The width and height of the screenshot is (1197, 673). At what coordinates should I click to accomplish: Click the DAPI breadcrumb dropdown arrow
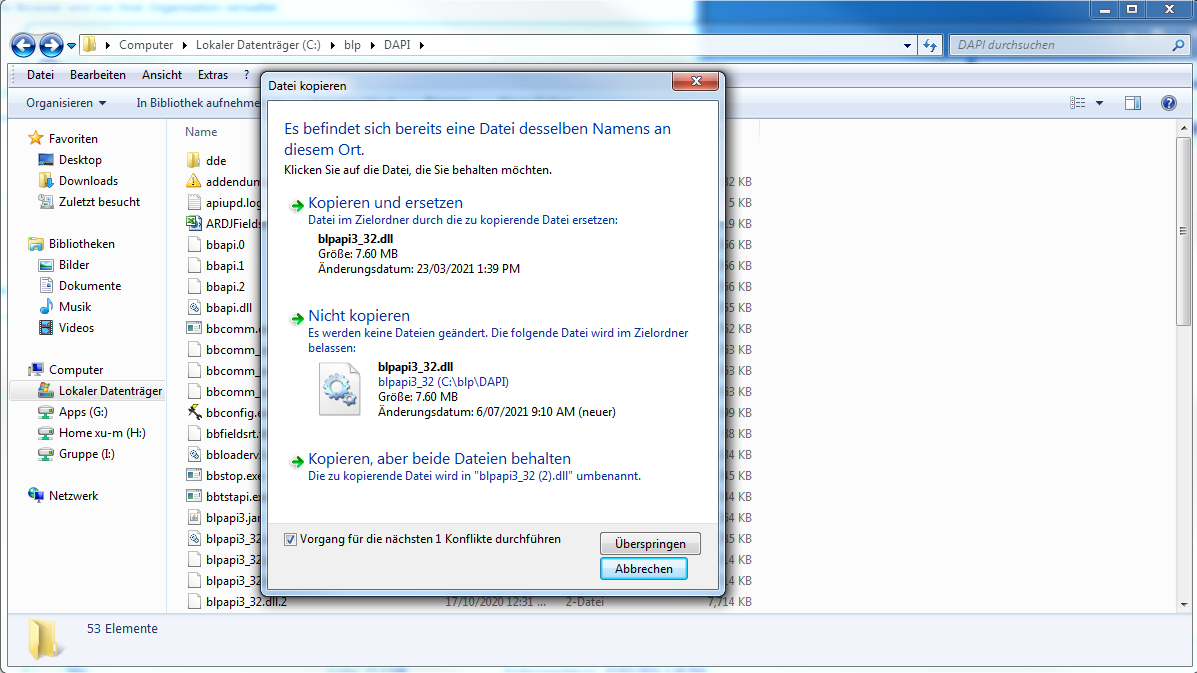[421, 45]
